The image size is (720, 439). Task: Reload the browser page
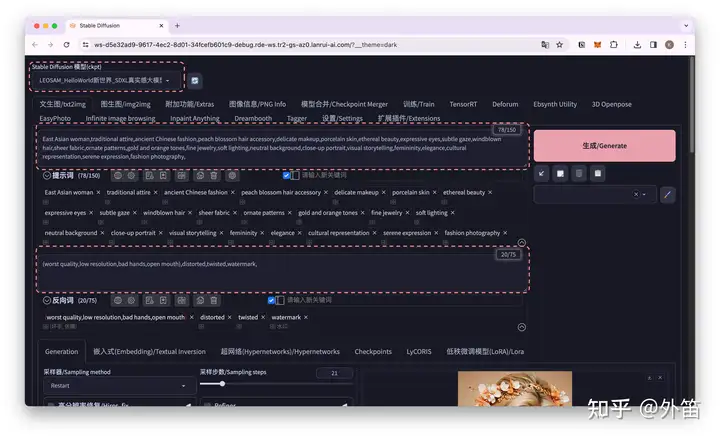[67, 45]
